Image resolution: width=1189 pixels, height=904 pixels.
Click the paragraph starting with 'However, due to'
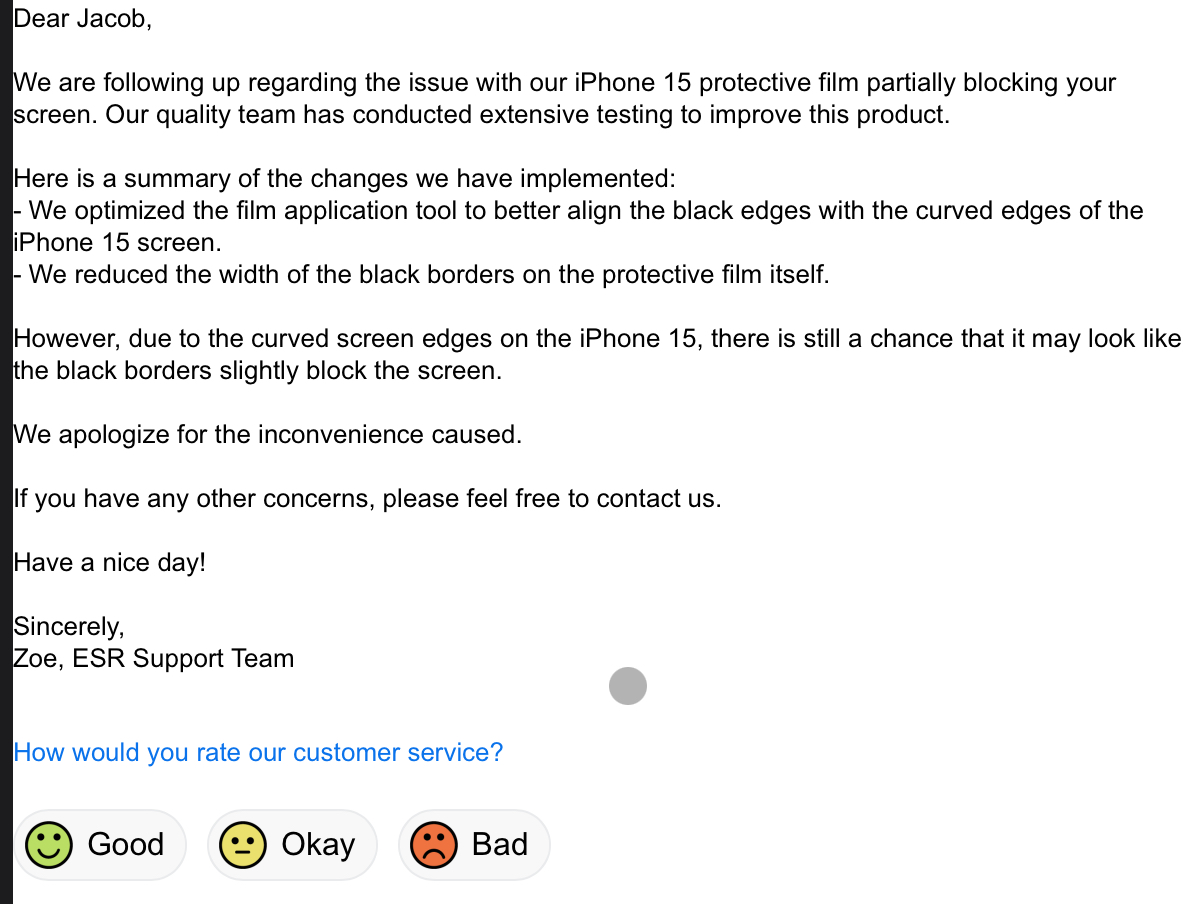point(598,354)
